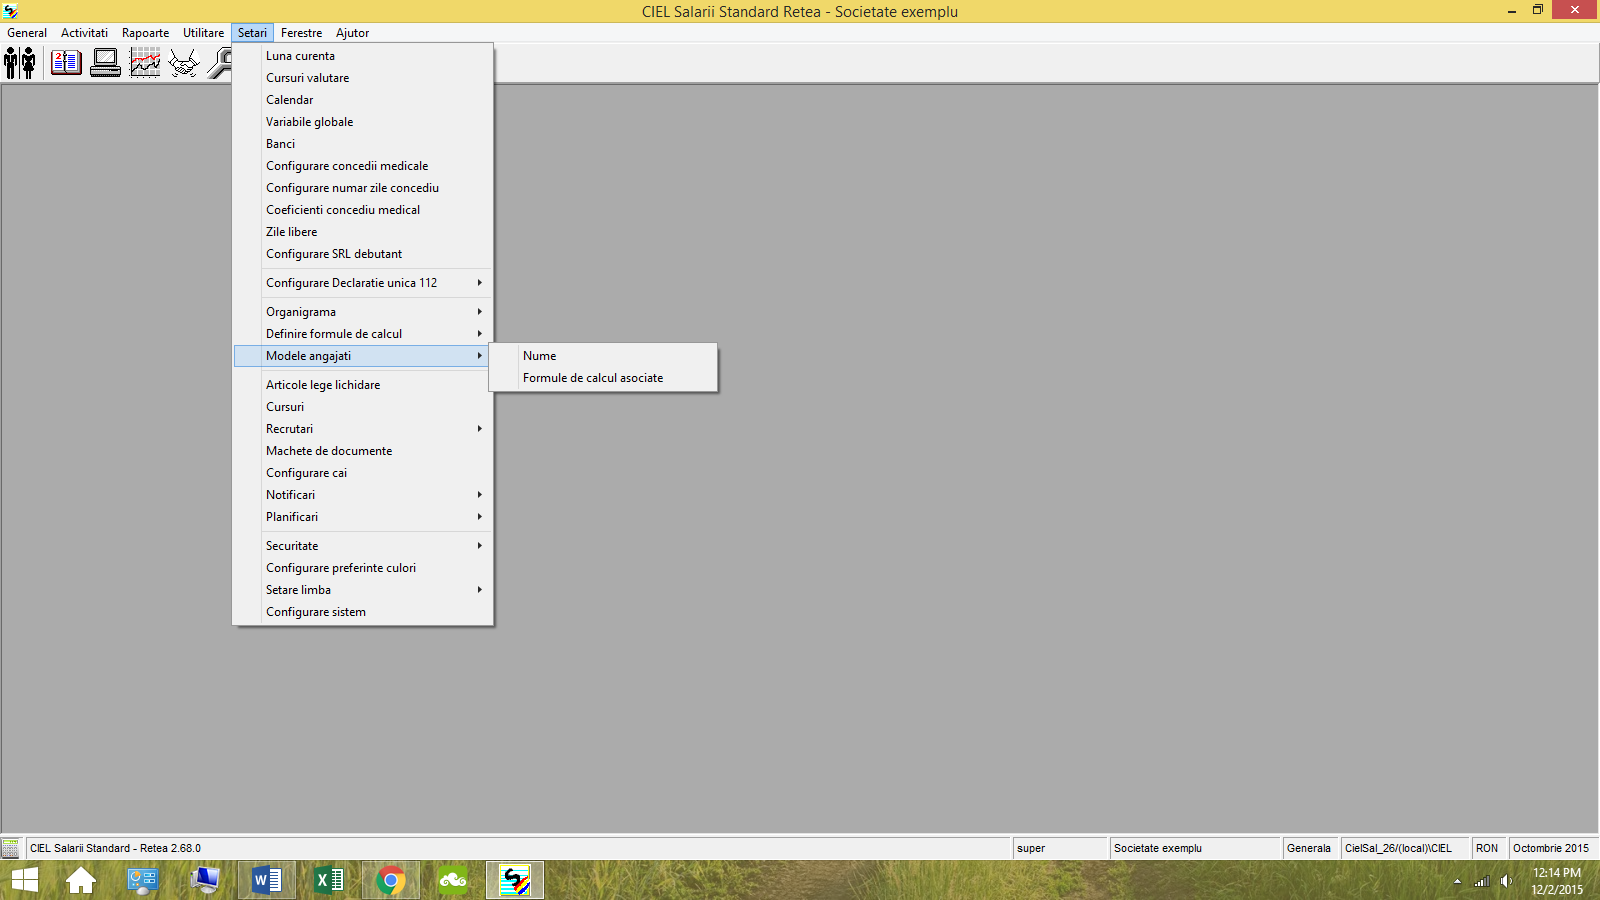Screen dimensions: 1600x900
Task: Open the taskbar clock showing 12:14 PM
Action: click(x=1557, y=881)
